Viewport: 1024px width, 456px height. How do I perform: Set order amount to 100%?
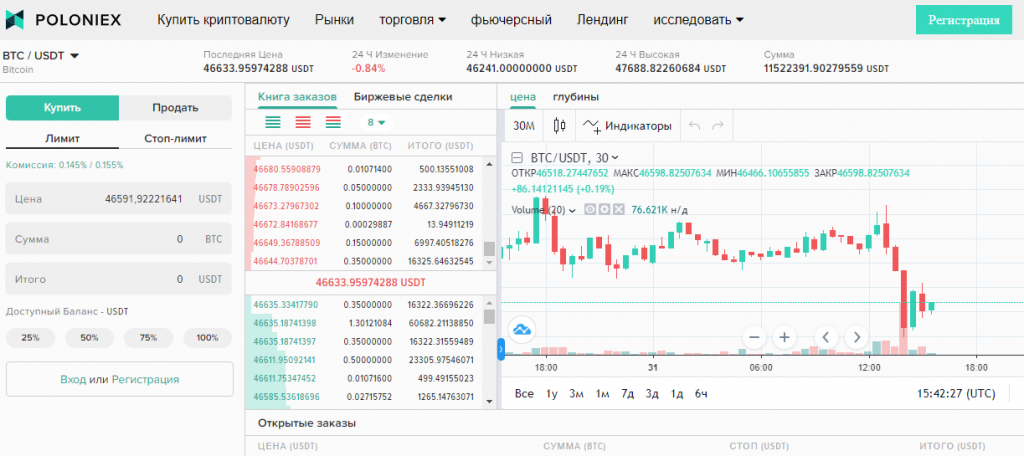tap(208, 338)
